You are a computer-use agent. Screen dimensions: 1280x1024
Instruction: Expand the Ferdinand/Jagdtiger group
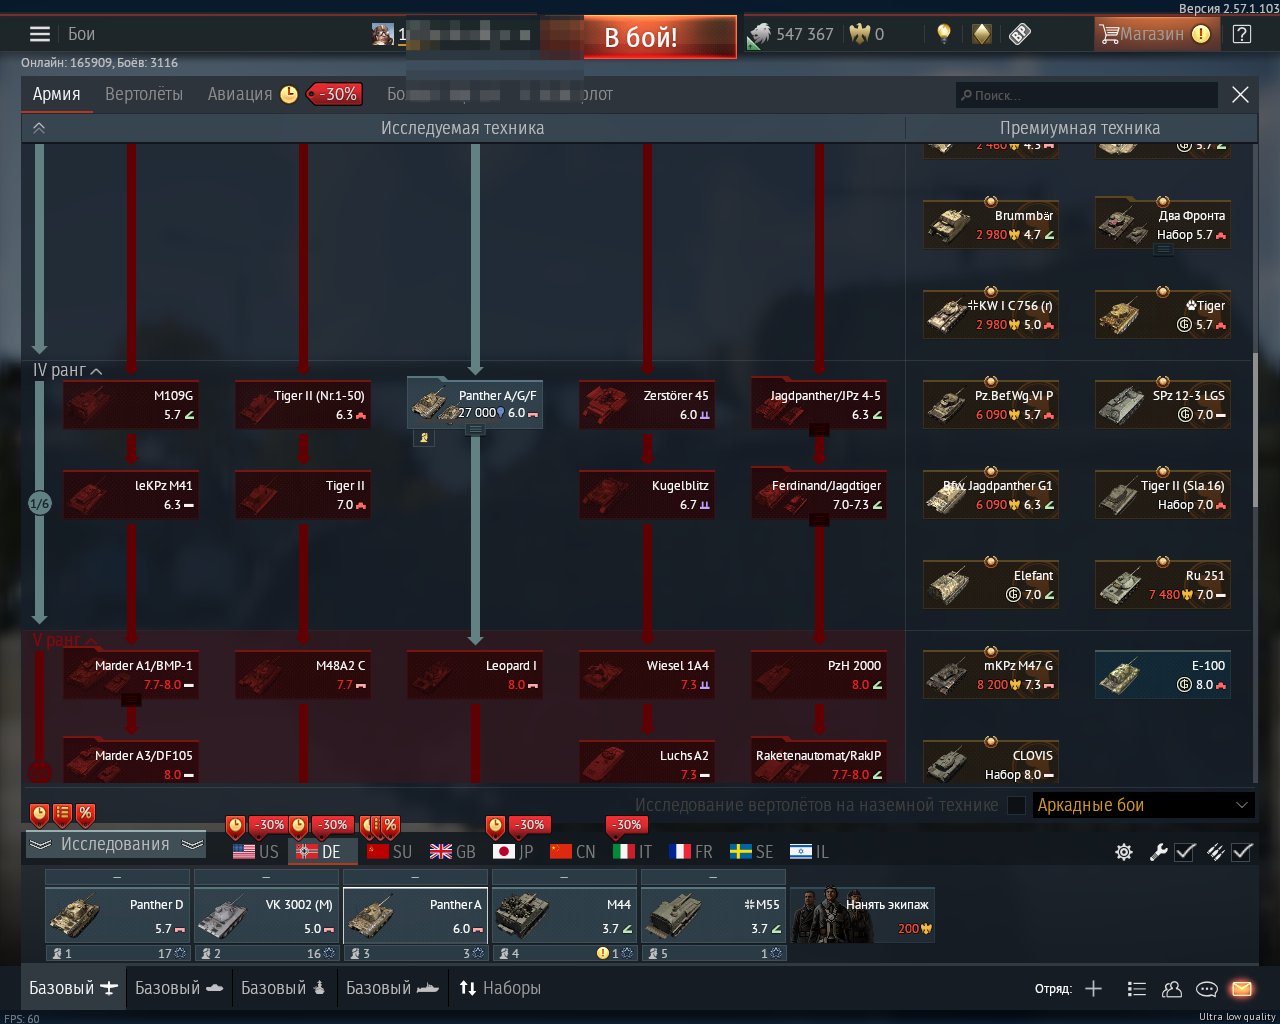[x=819, y=520]
